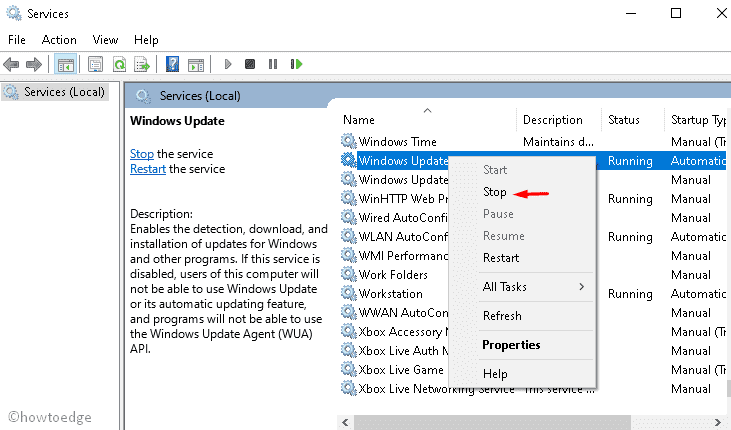Viewport: 731px width, 430px height.
Task: Open the Help menu in menu bar
Action: (x=146, y=40)
